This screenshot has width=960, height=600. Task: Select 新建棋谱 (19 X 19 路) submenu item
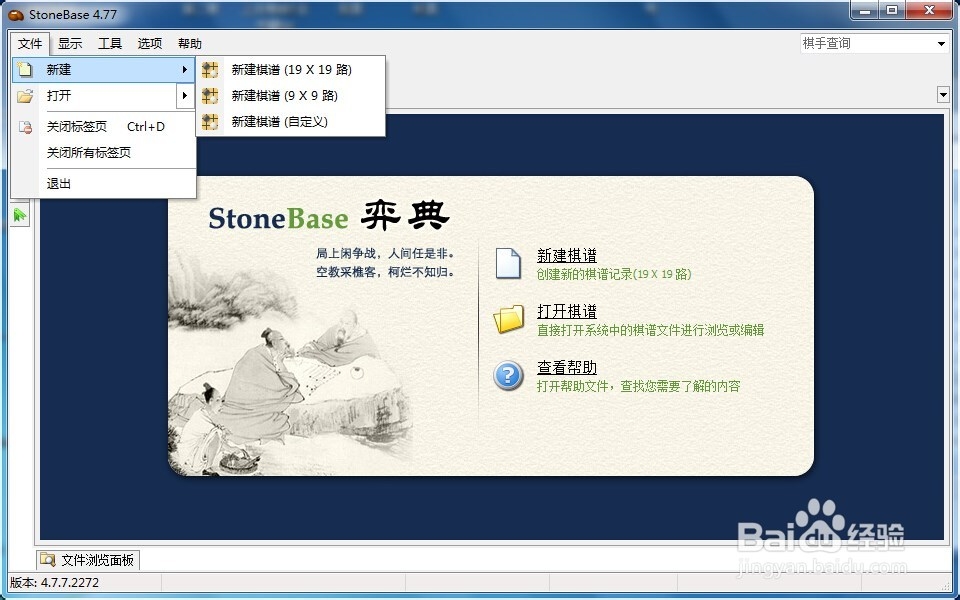tap(291, 70)
